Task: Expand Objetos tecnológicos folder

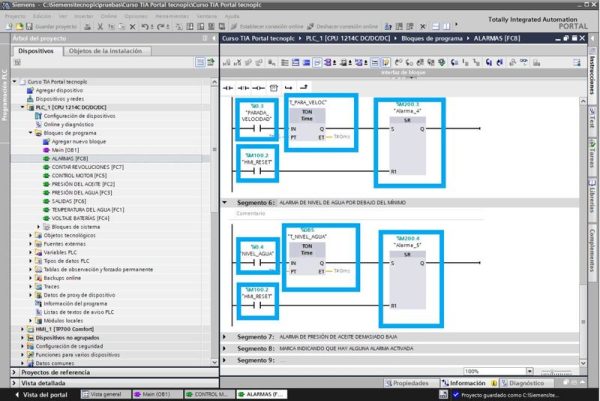Action: [x=31, y=235]
